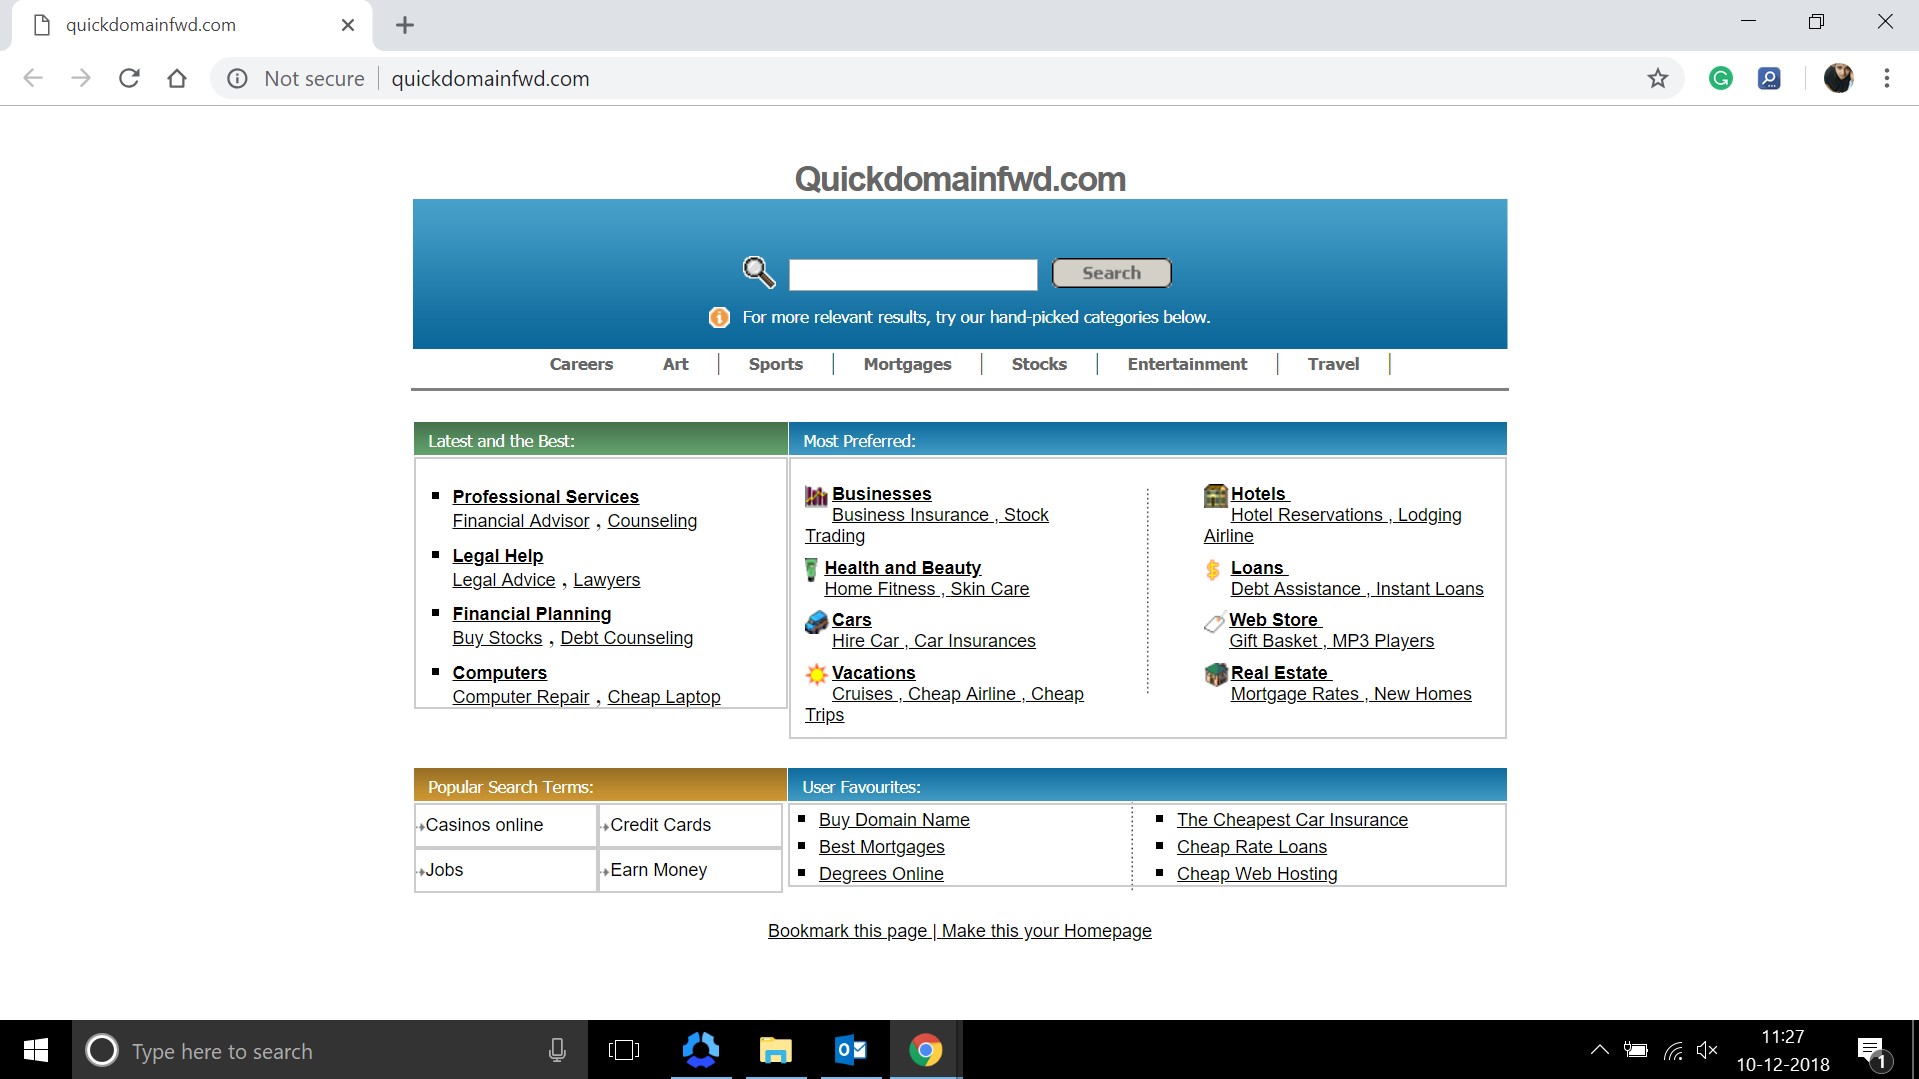Open the Cheap Web Hosting link
Image resolution: width=1919 pixels, height=1079 pixels.
point(1257,873)
